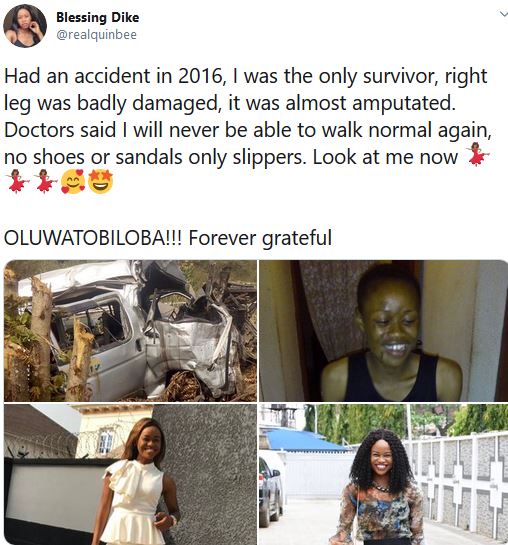Open the white dress photo

pos(131,474)
